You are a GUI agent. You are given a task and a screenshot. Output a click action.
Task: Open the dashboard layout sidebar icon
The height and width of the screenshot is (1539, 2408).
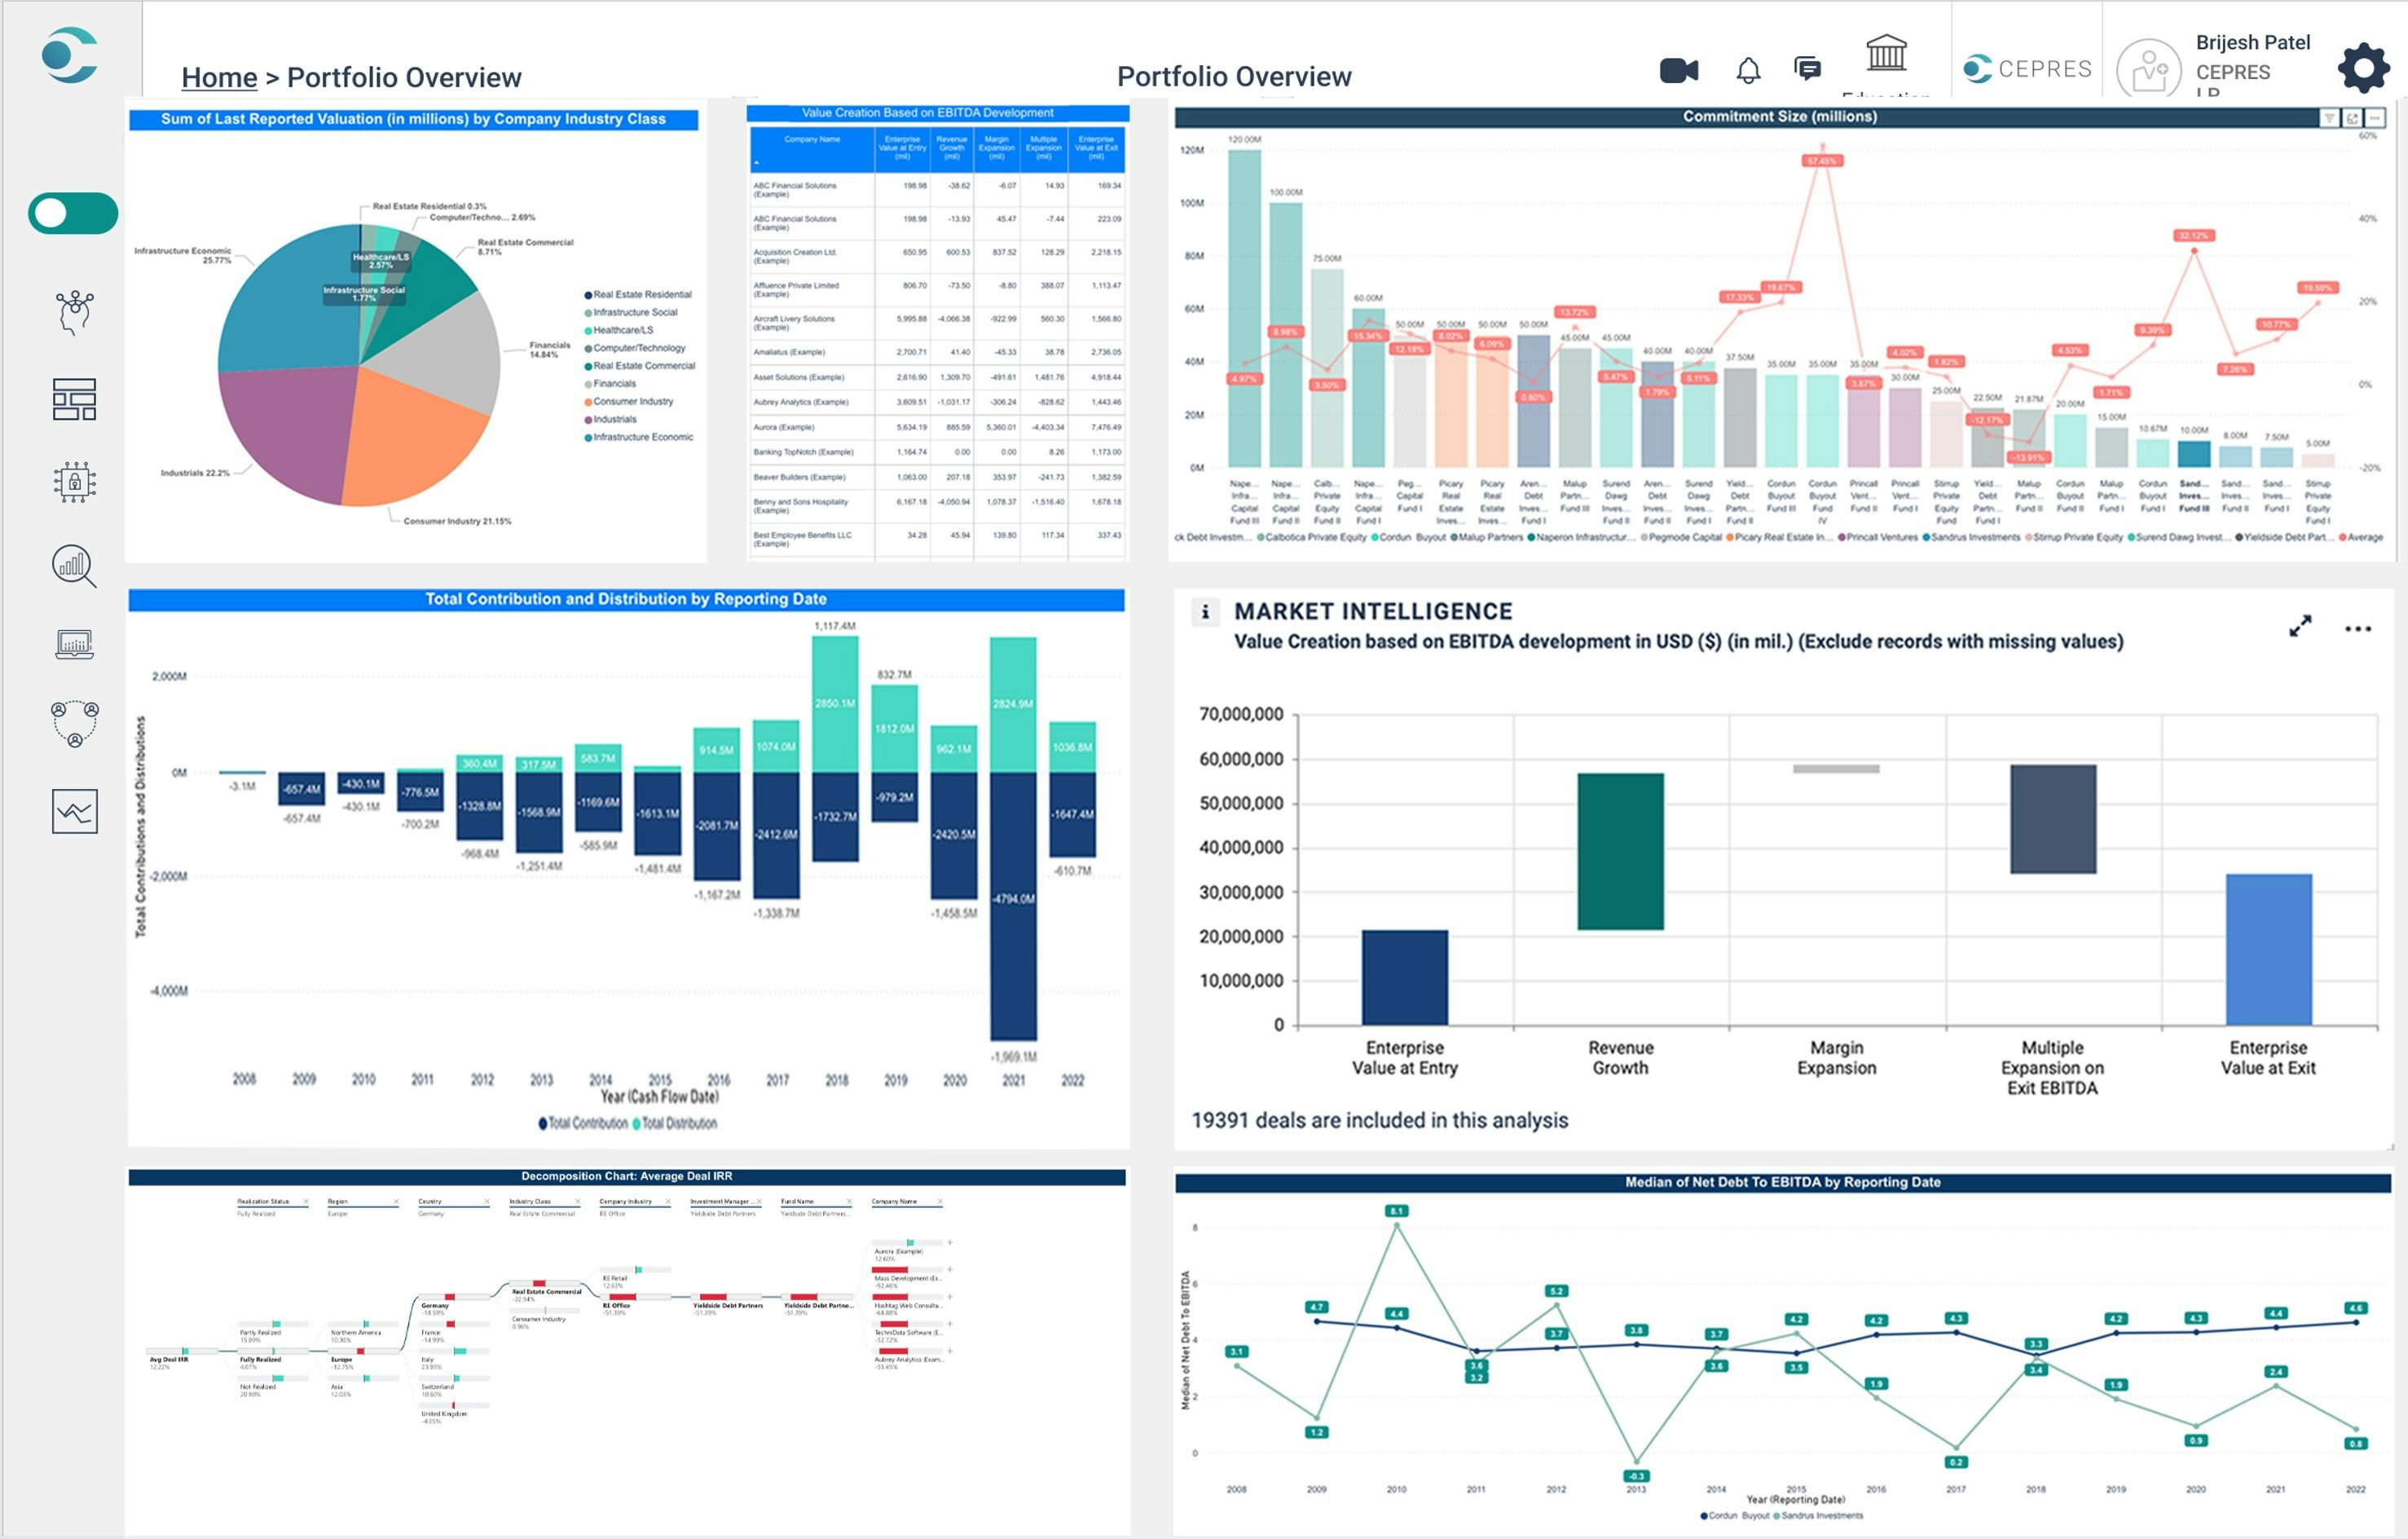tap(74, 399)
